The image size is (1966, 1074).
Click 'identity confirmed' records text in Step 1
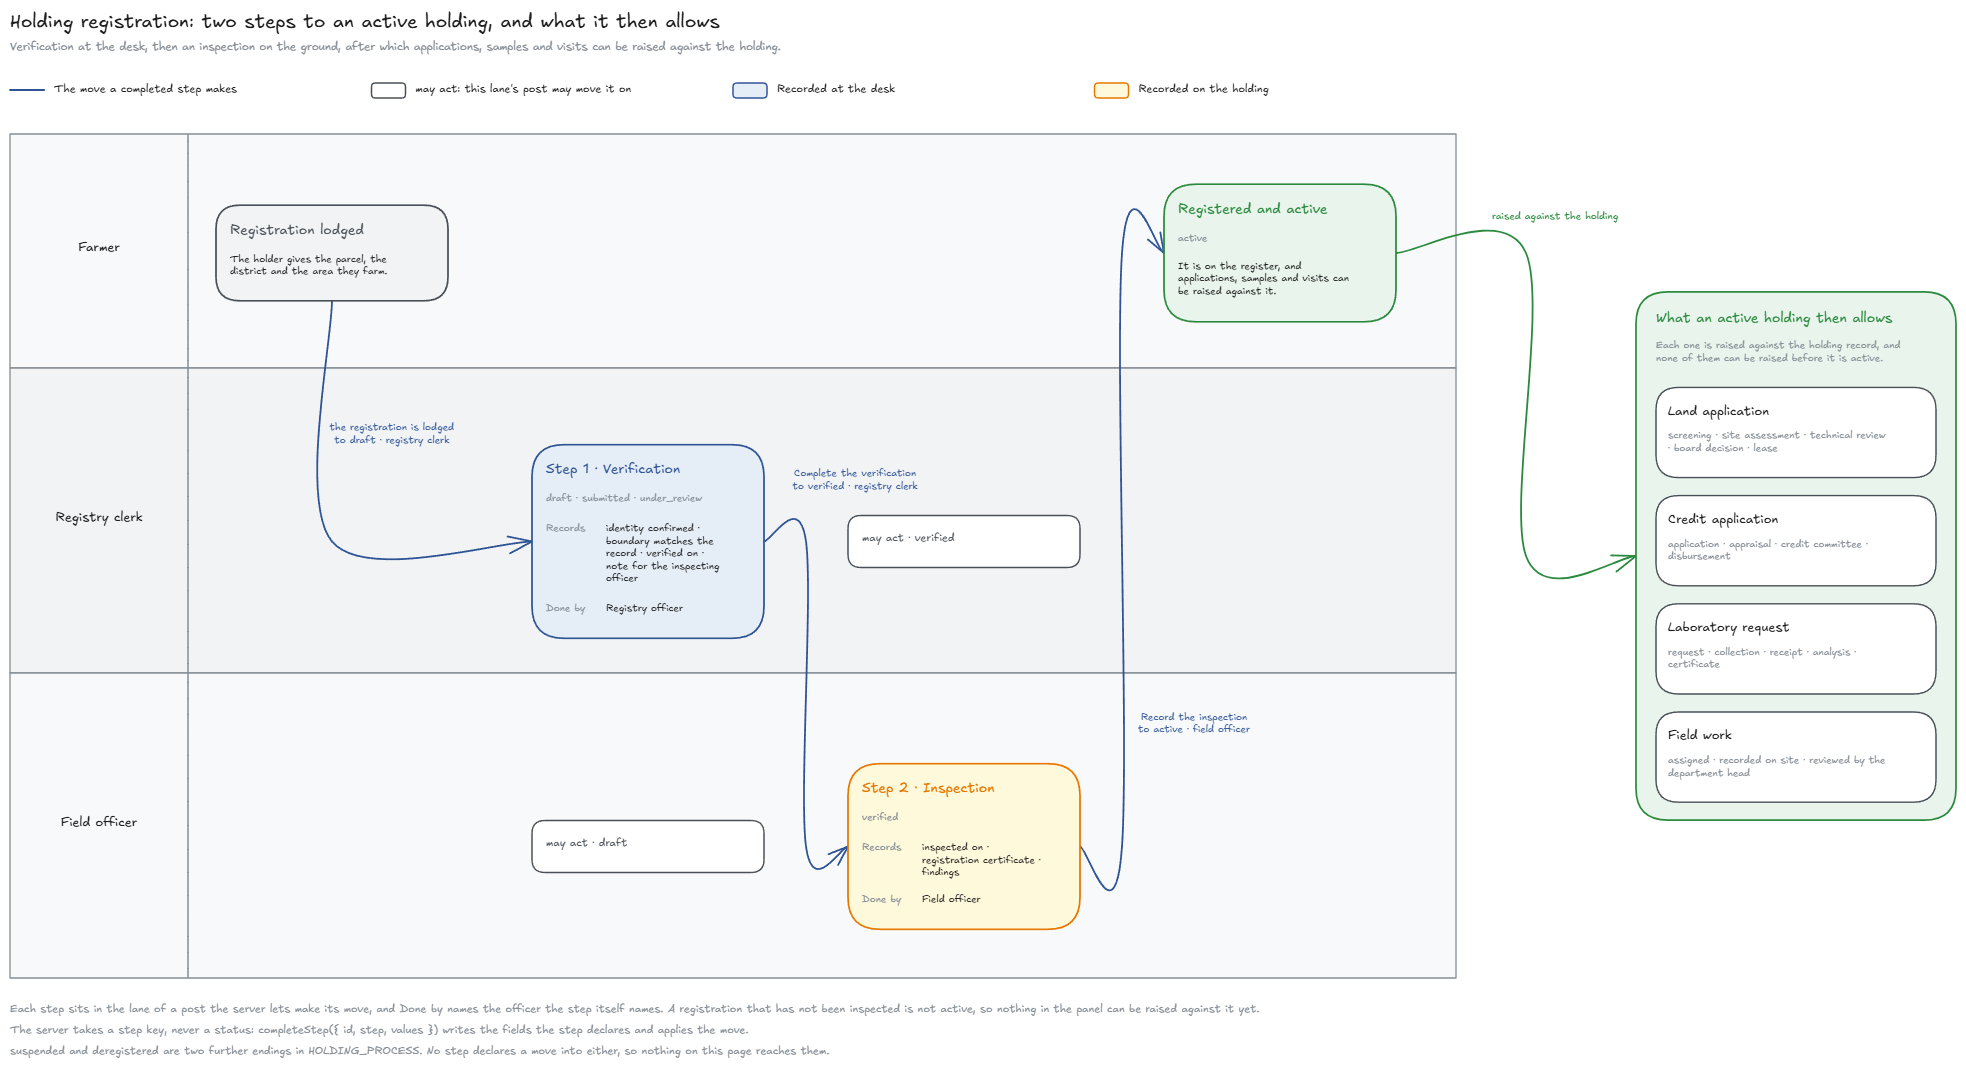click(662, 553)
